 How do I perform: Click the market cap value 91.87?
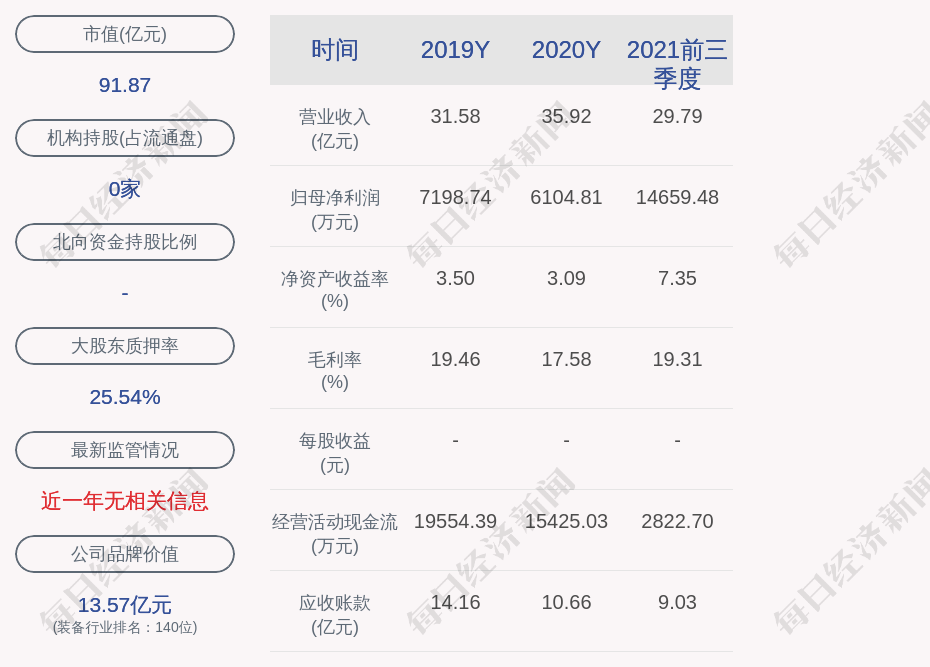tap(125, 85)
